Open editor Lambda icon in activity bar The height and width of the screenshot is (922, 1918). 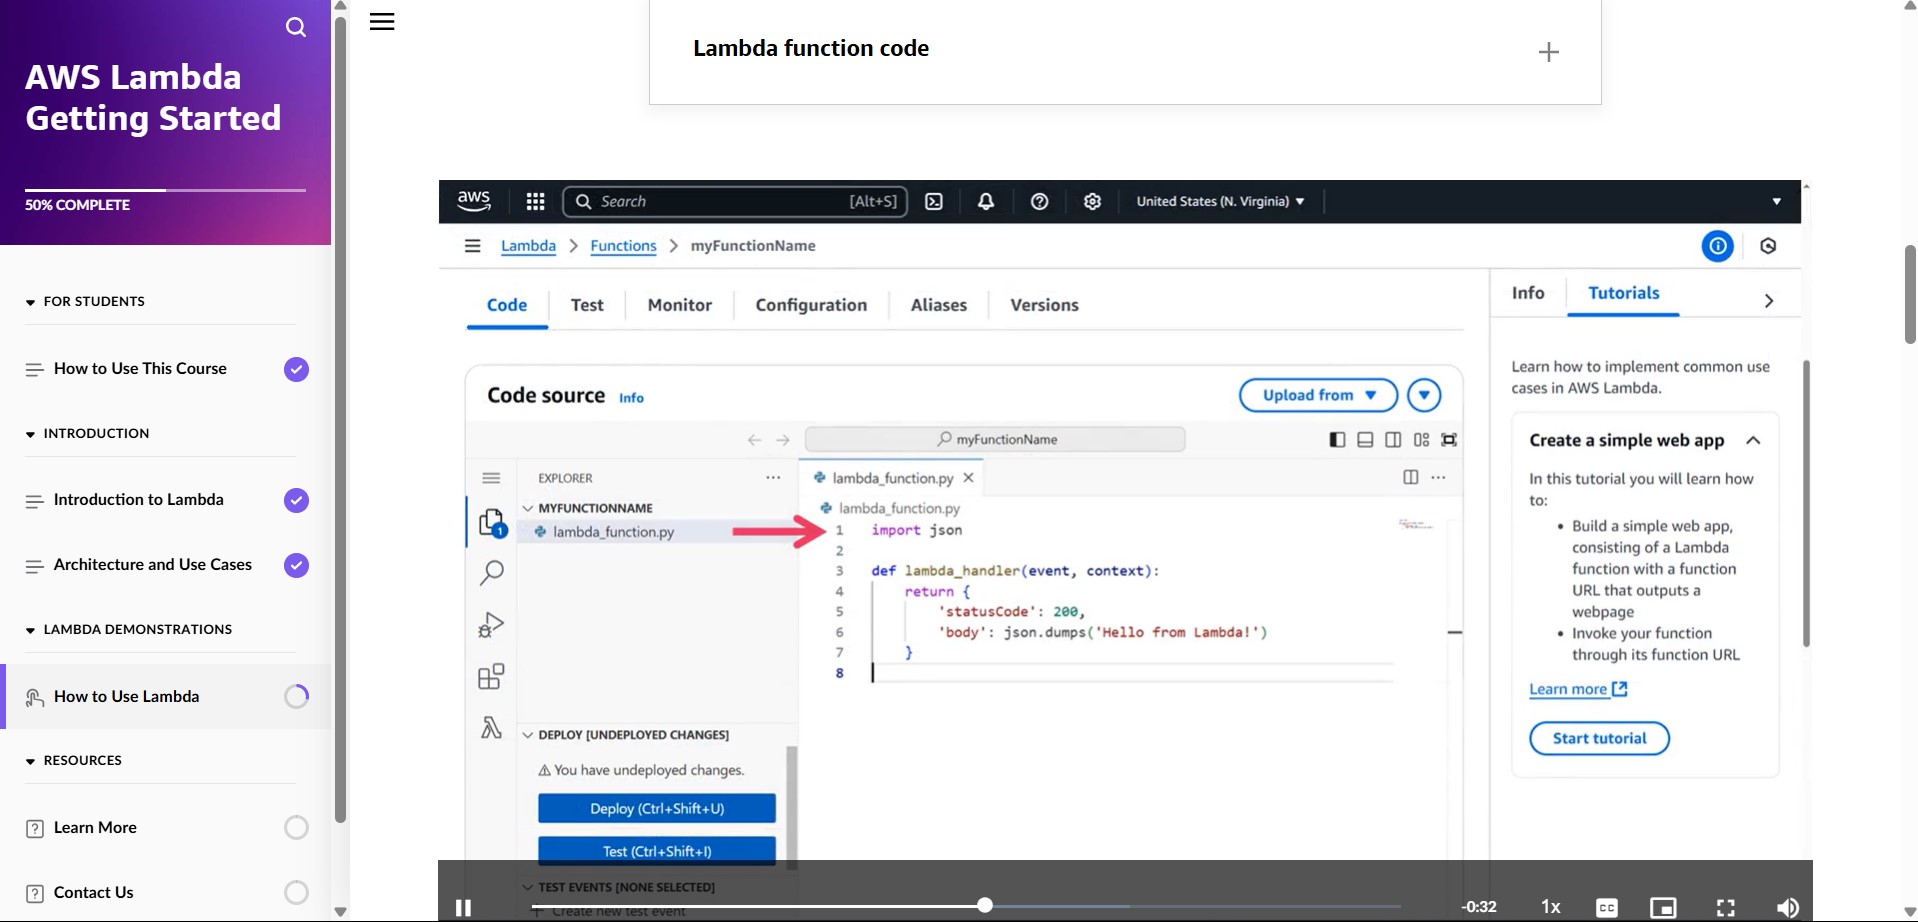pos(491,728)
